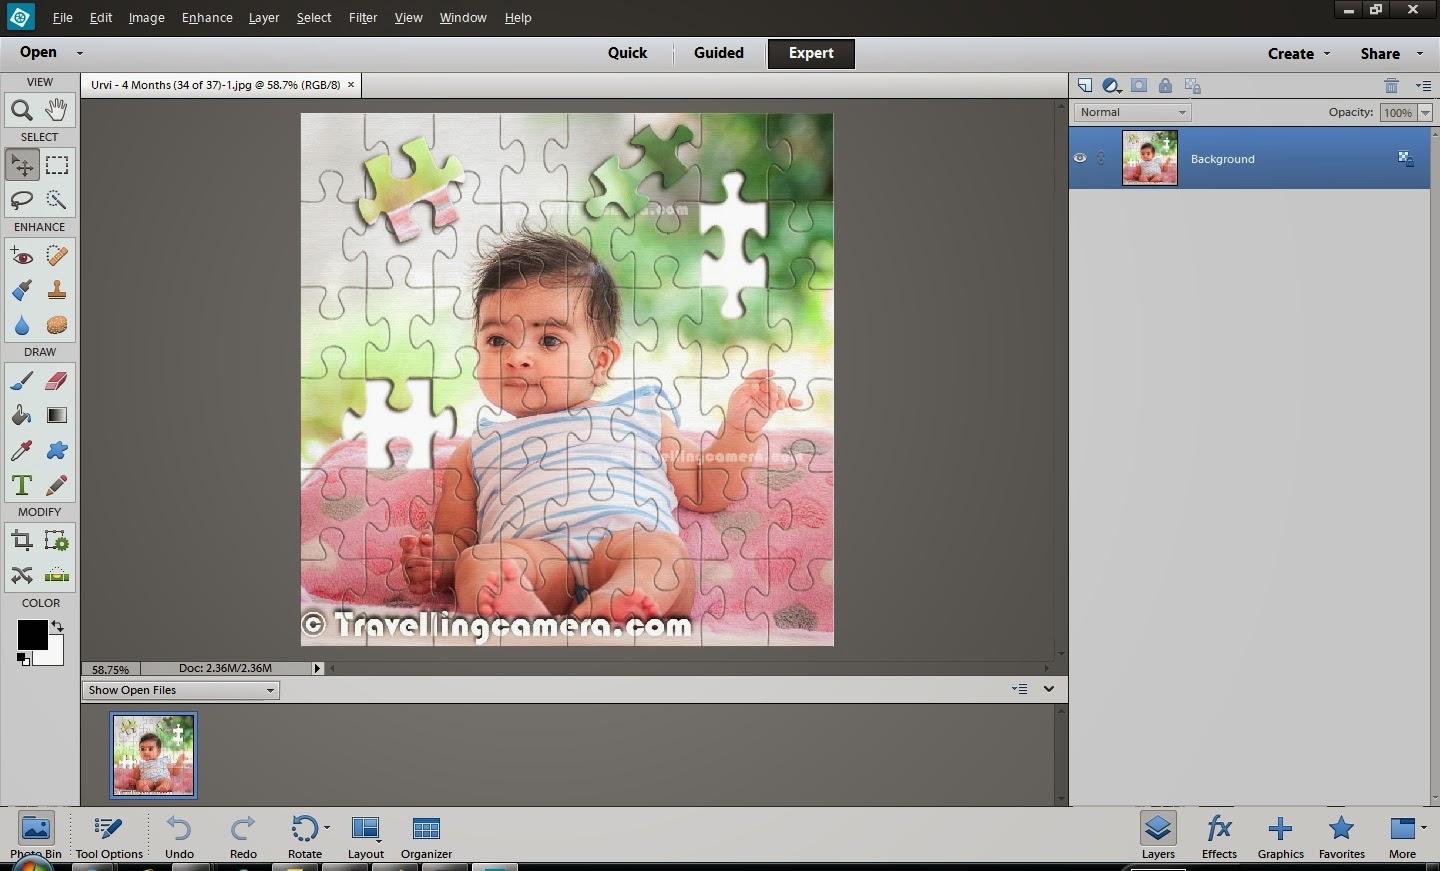This screenshot has height=871, width=1440.
Task: Toggle the Graphics panel
Action: [x=1281, y=836]
